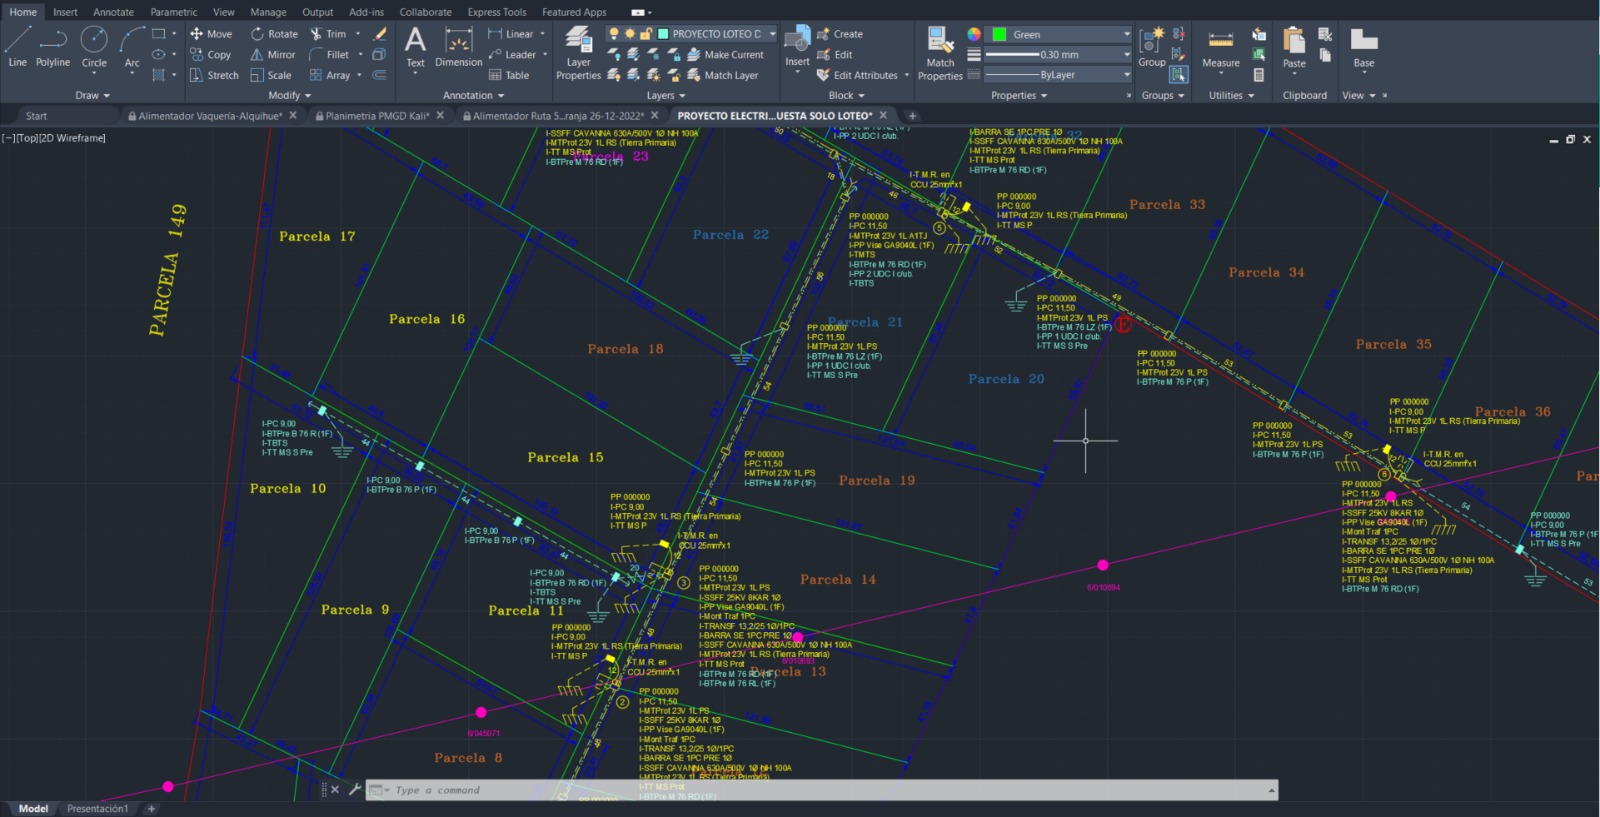This screenshot has width=1600, height=817.
Task: Start the Measure utility
Action: (x=1220, y=47)
